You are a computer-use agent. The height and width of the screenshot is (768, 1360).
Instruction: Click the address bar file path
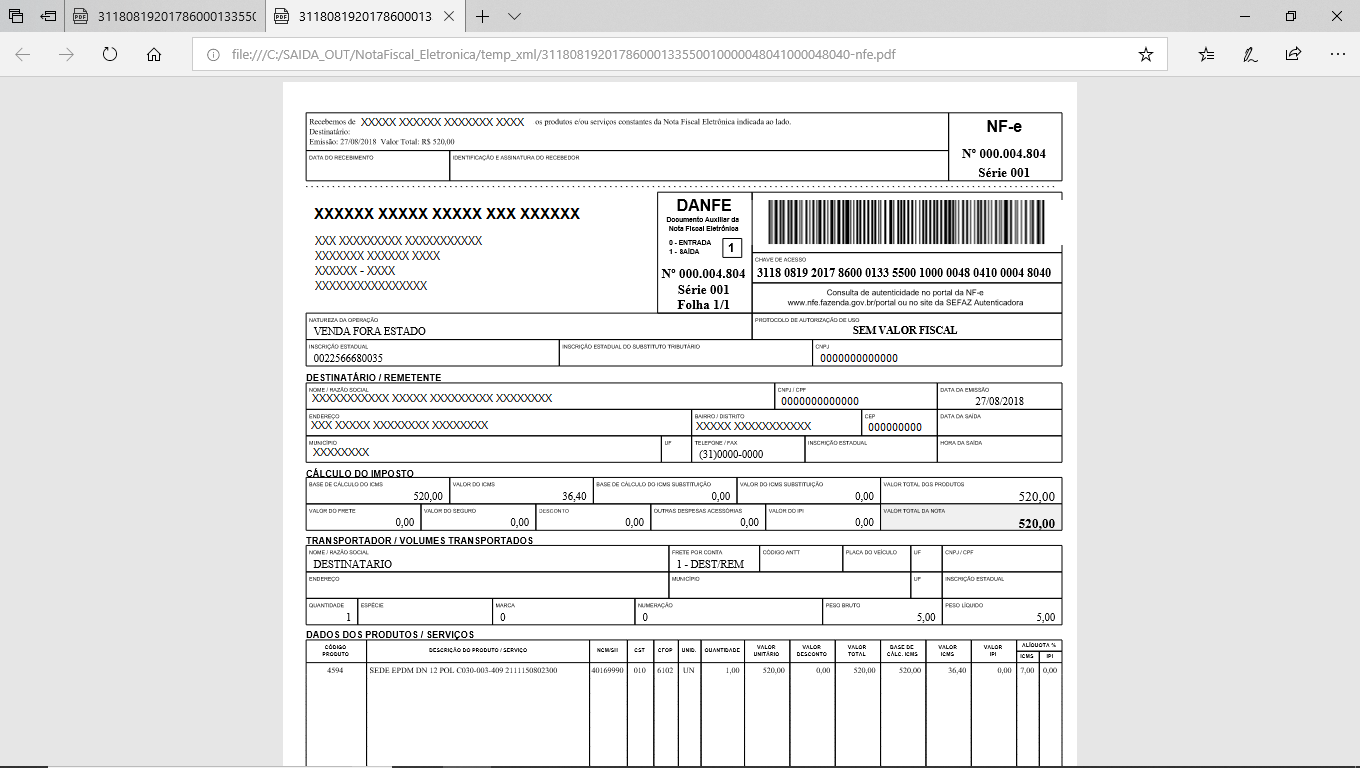tap(563, 54)
